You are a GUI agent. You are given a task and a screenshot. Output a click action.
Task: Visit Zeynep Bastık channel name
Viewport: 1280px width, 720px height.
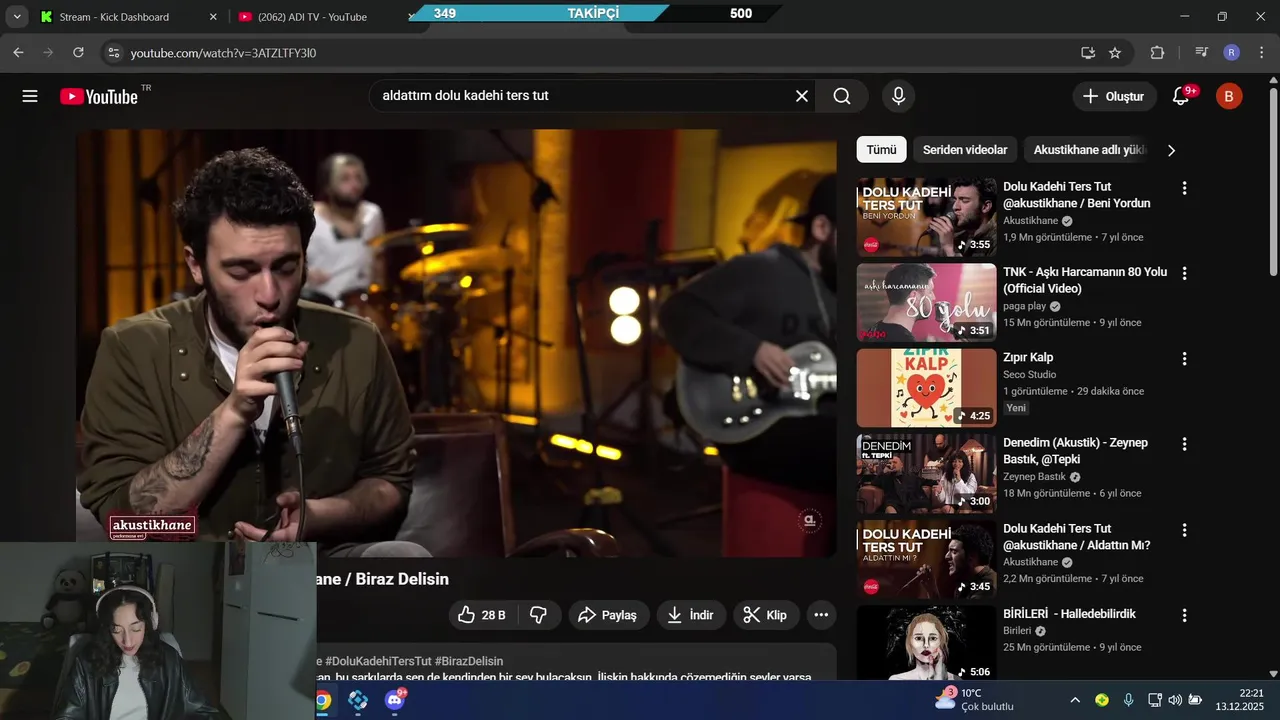[1034, 477]
